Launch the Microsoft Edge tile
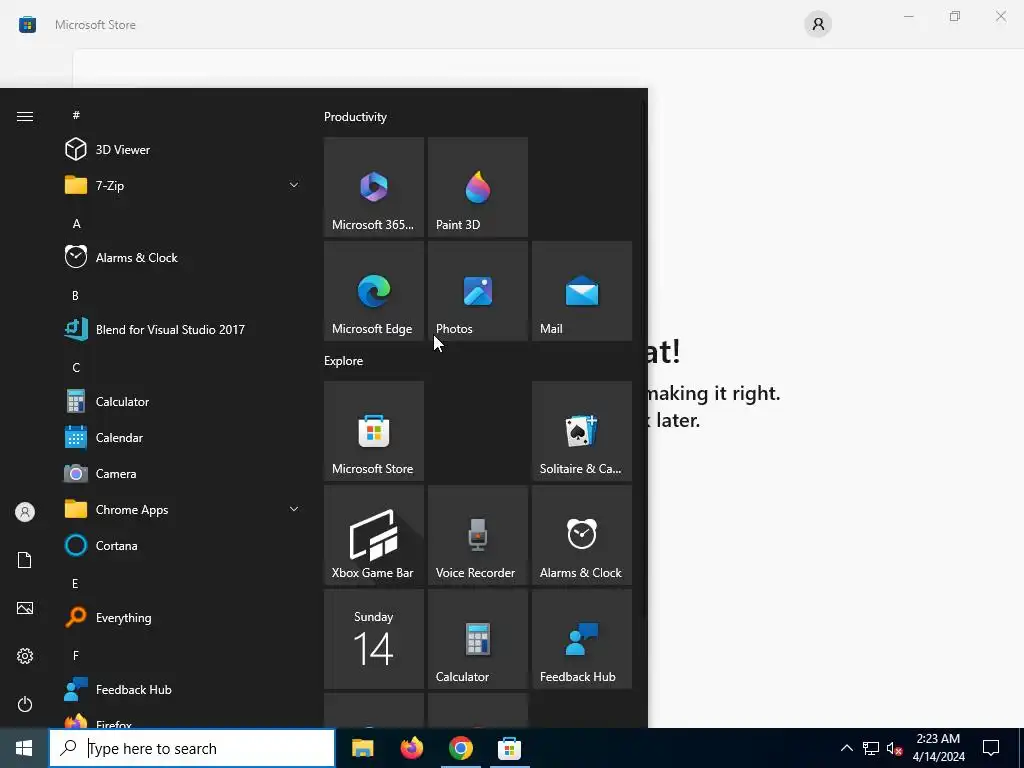The width and height of the screenshot is (1024, 768). coord(374,291)
